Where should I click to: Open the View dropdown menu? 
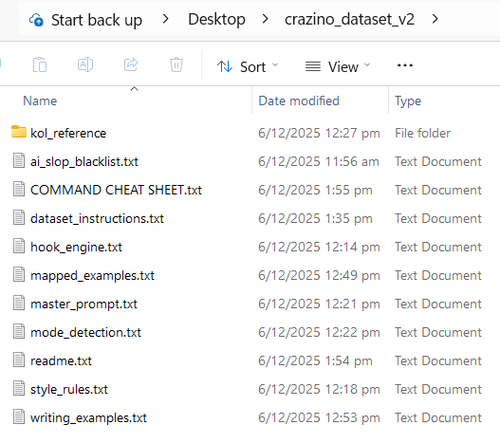[337, 67]
